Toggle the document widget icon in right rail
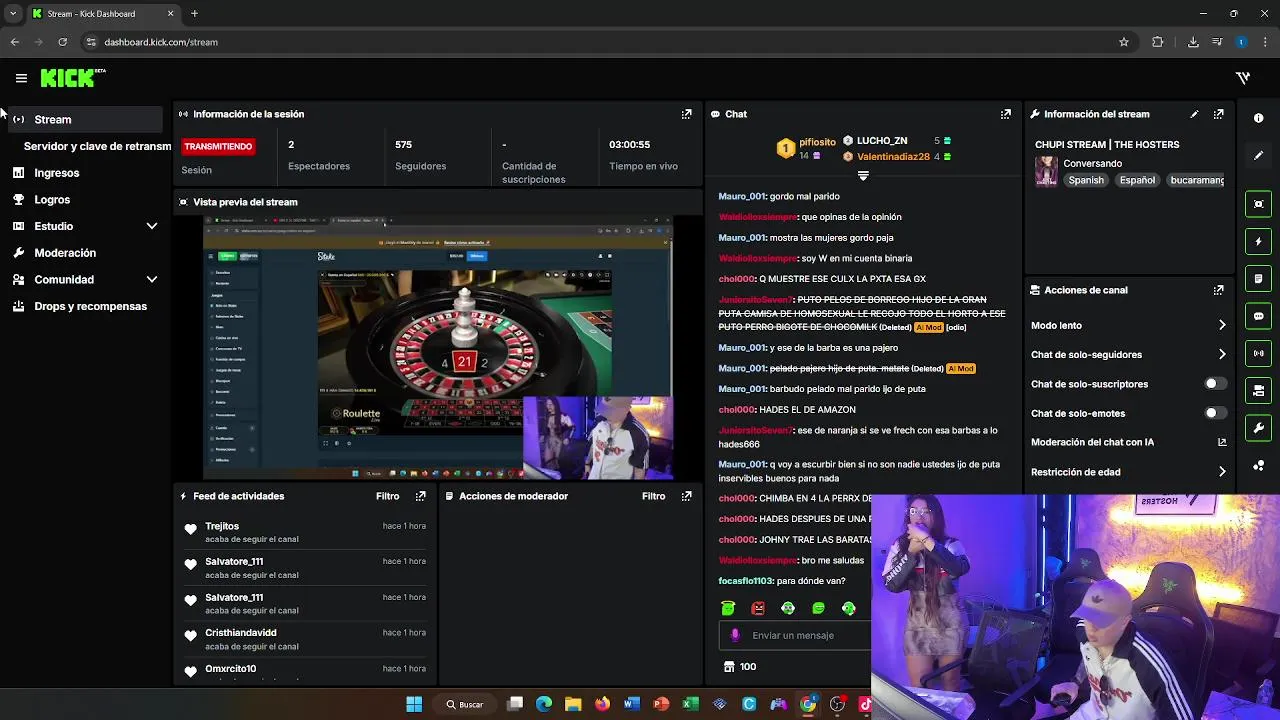The height and width of the screenshot is (720, 1280). click(1258, 279)
